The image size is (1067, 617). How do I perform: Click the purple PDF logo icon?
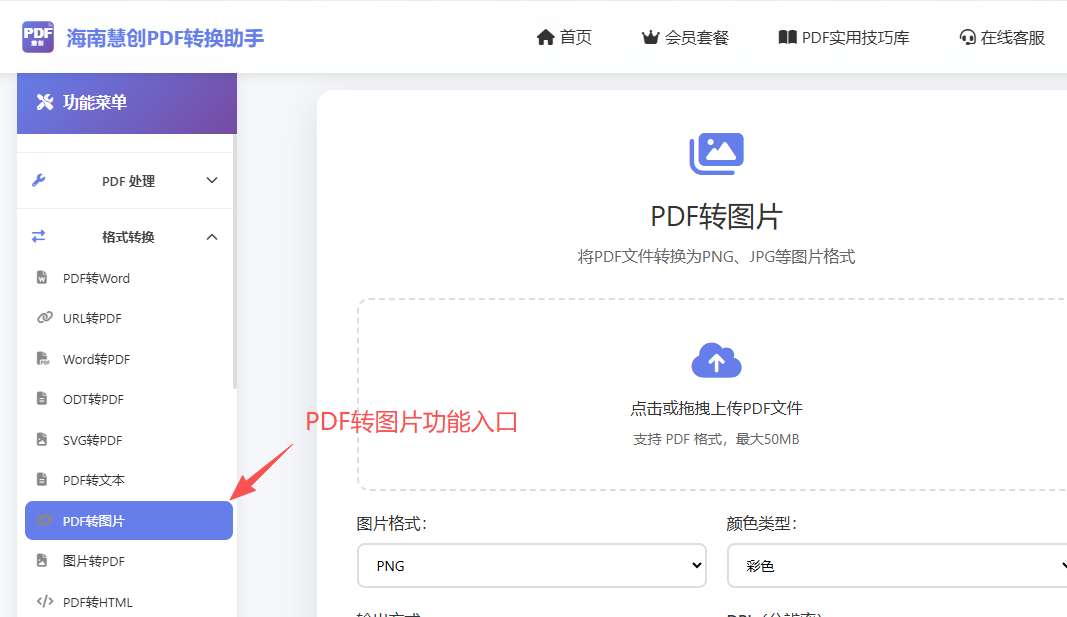pos(38,37)
